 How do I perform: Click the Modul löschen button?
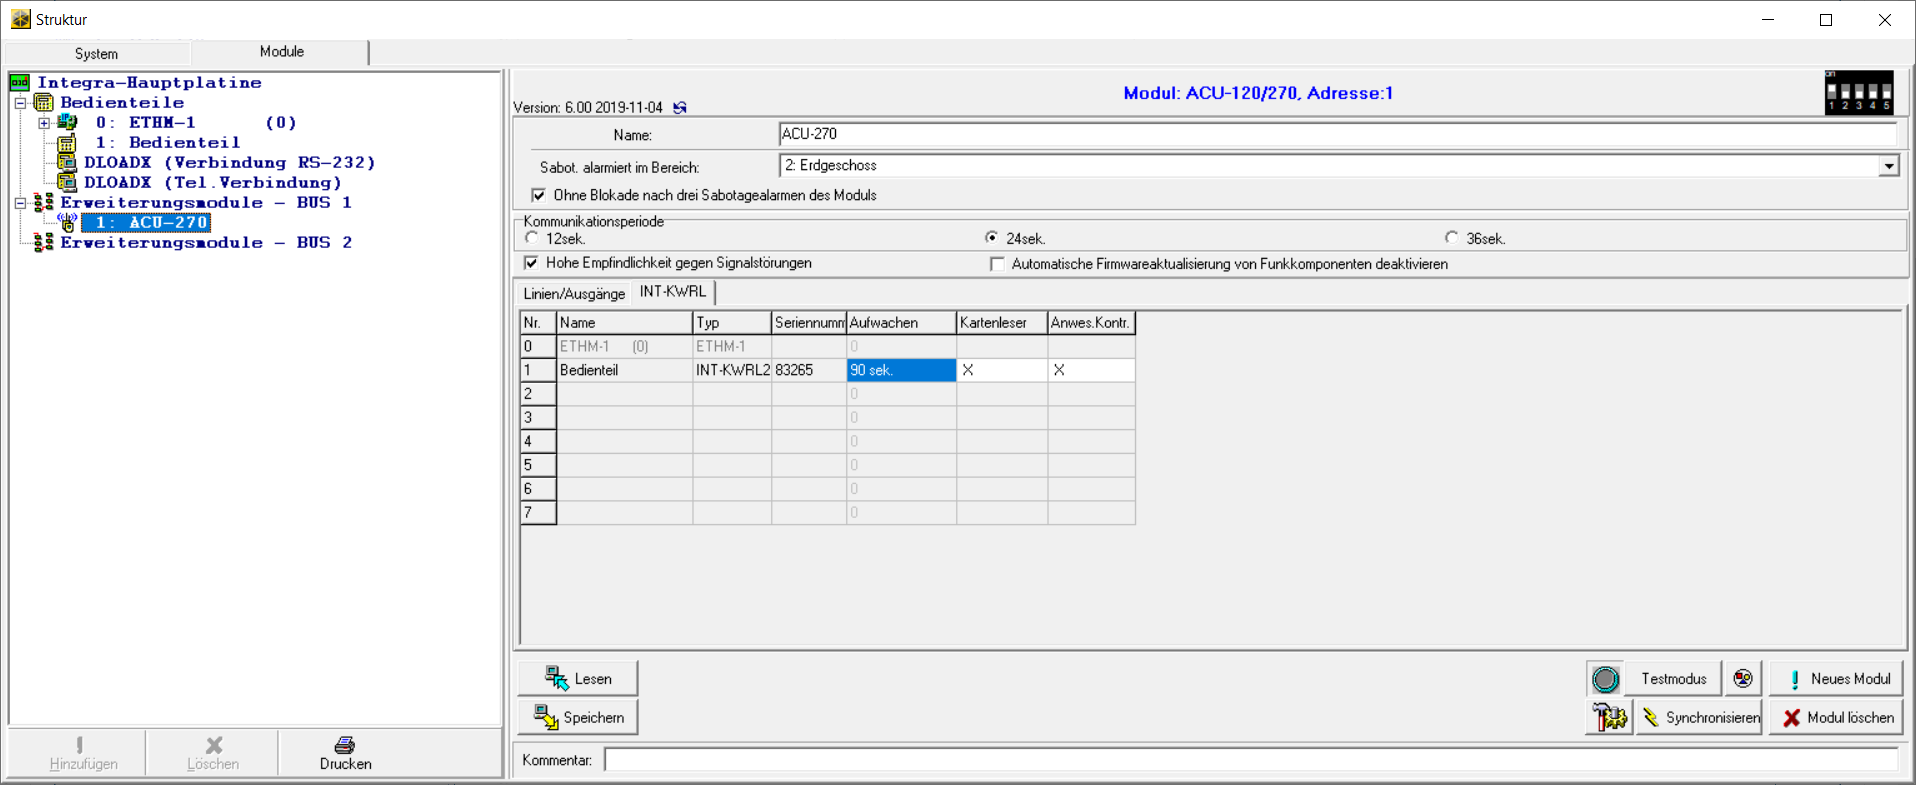1836,718
